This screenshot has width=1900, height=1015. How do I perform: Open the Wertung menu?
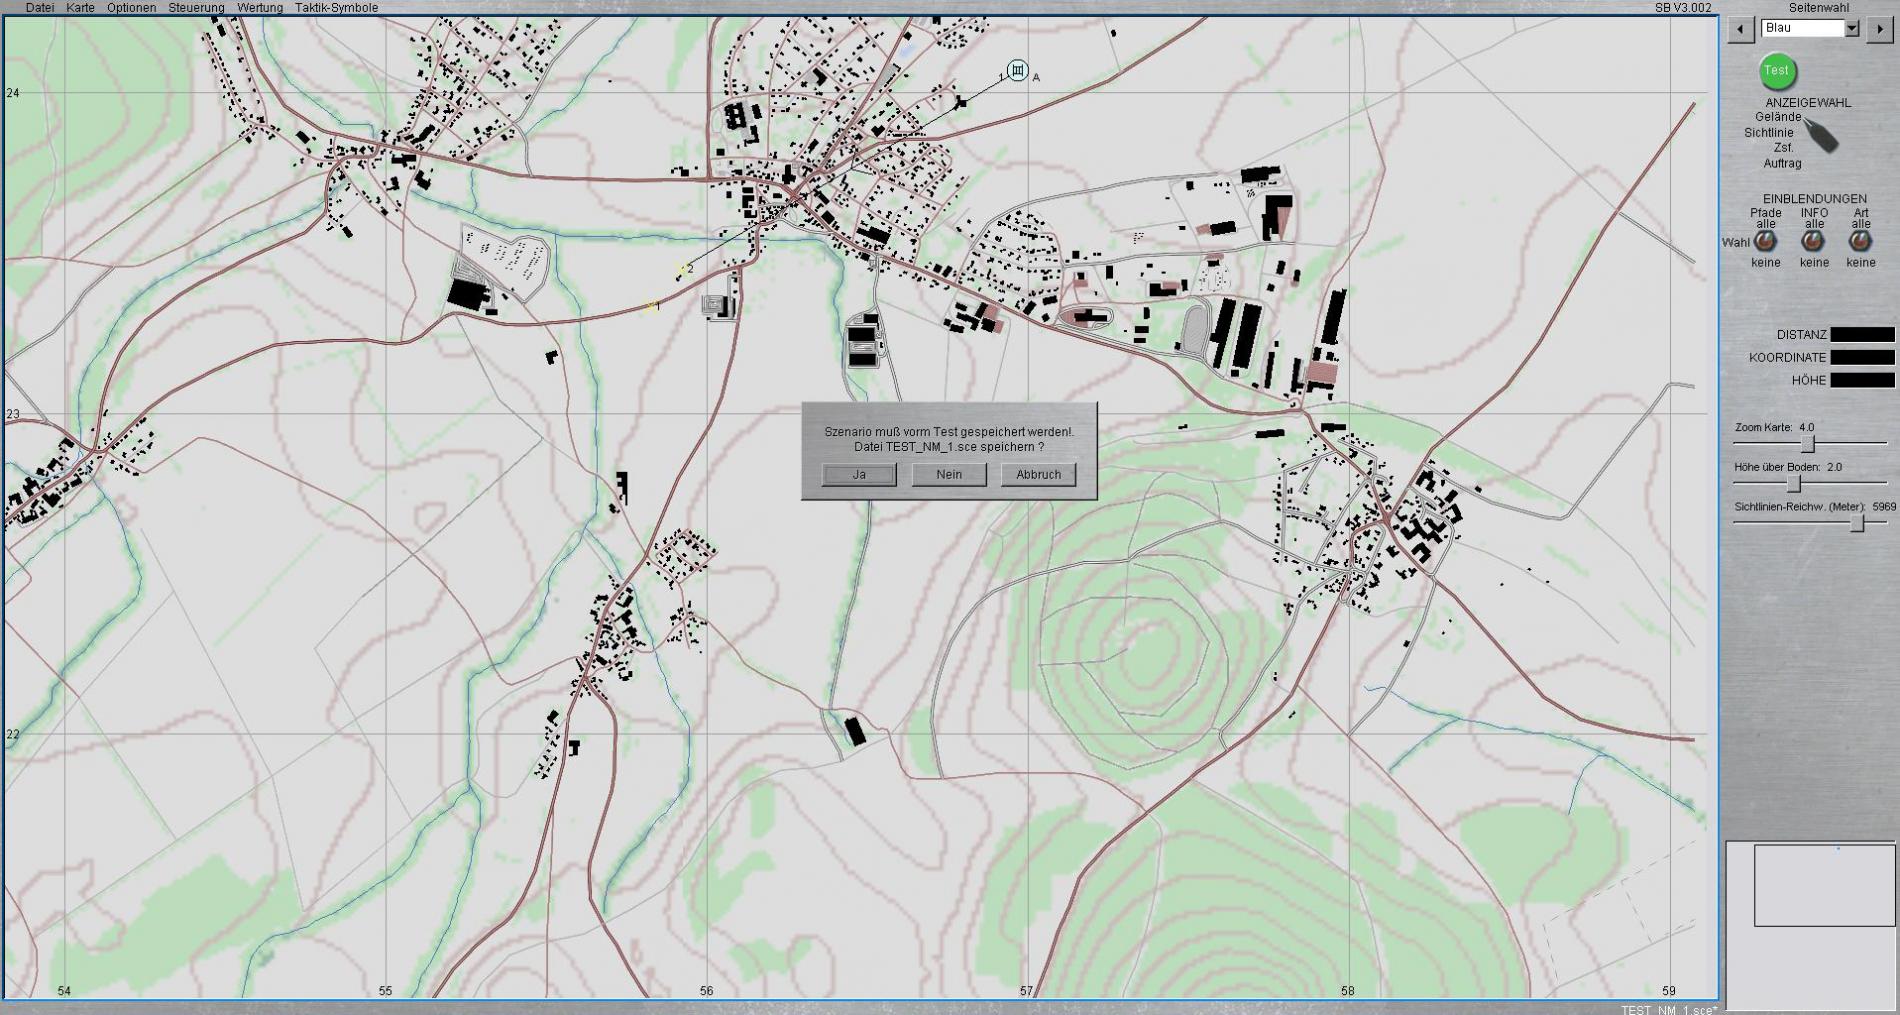(x=260, y=8)
